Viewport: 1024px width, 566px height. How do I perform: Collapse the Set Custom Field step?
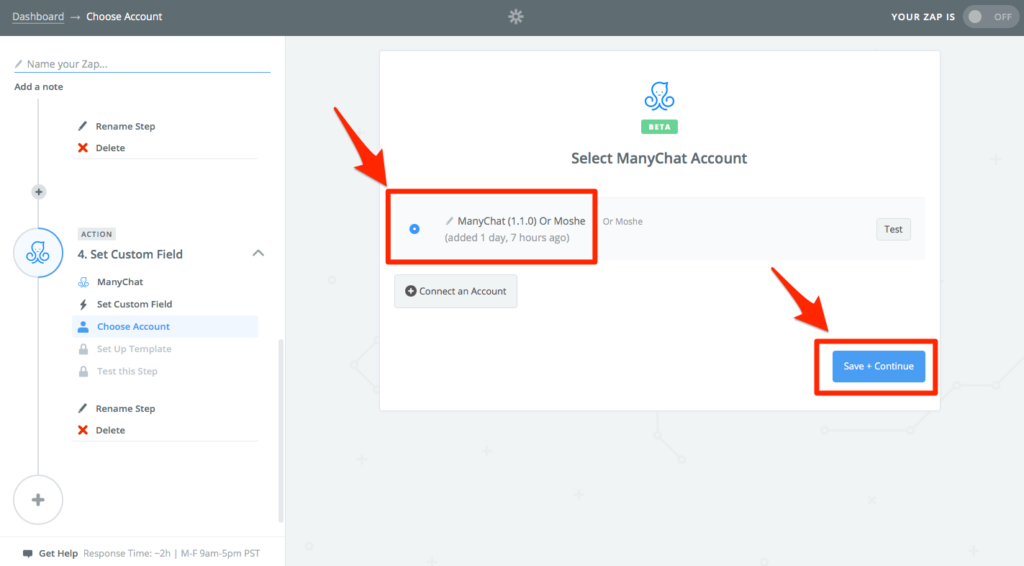259,253
